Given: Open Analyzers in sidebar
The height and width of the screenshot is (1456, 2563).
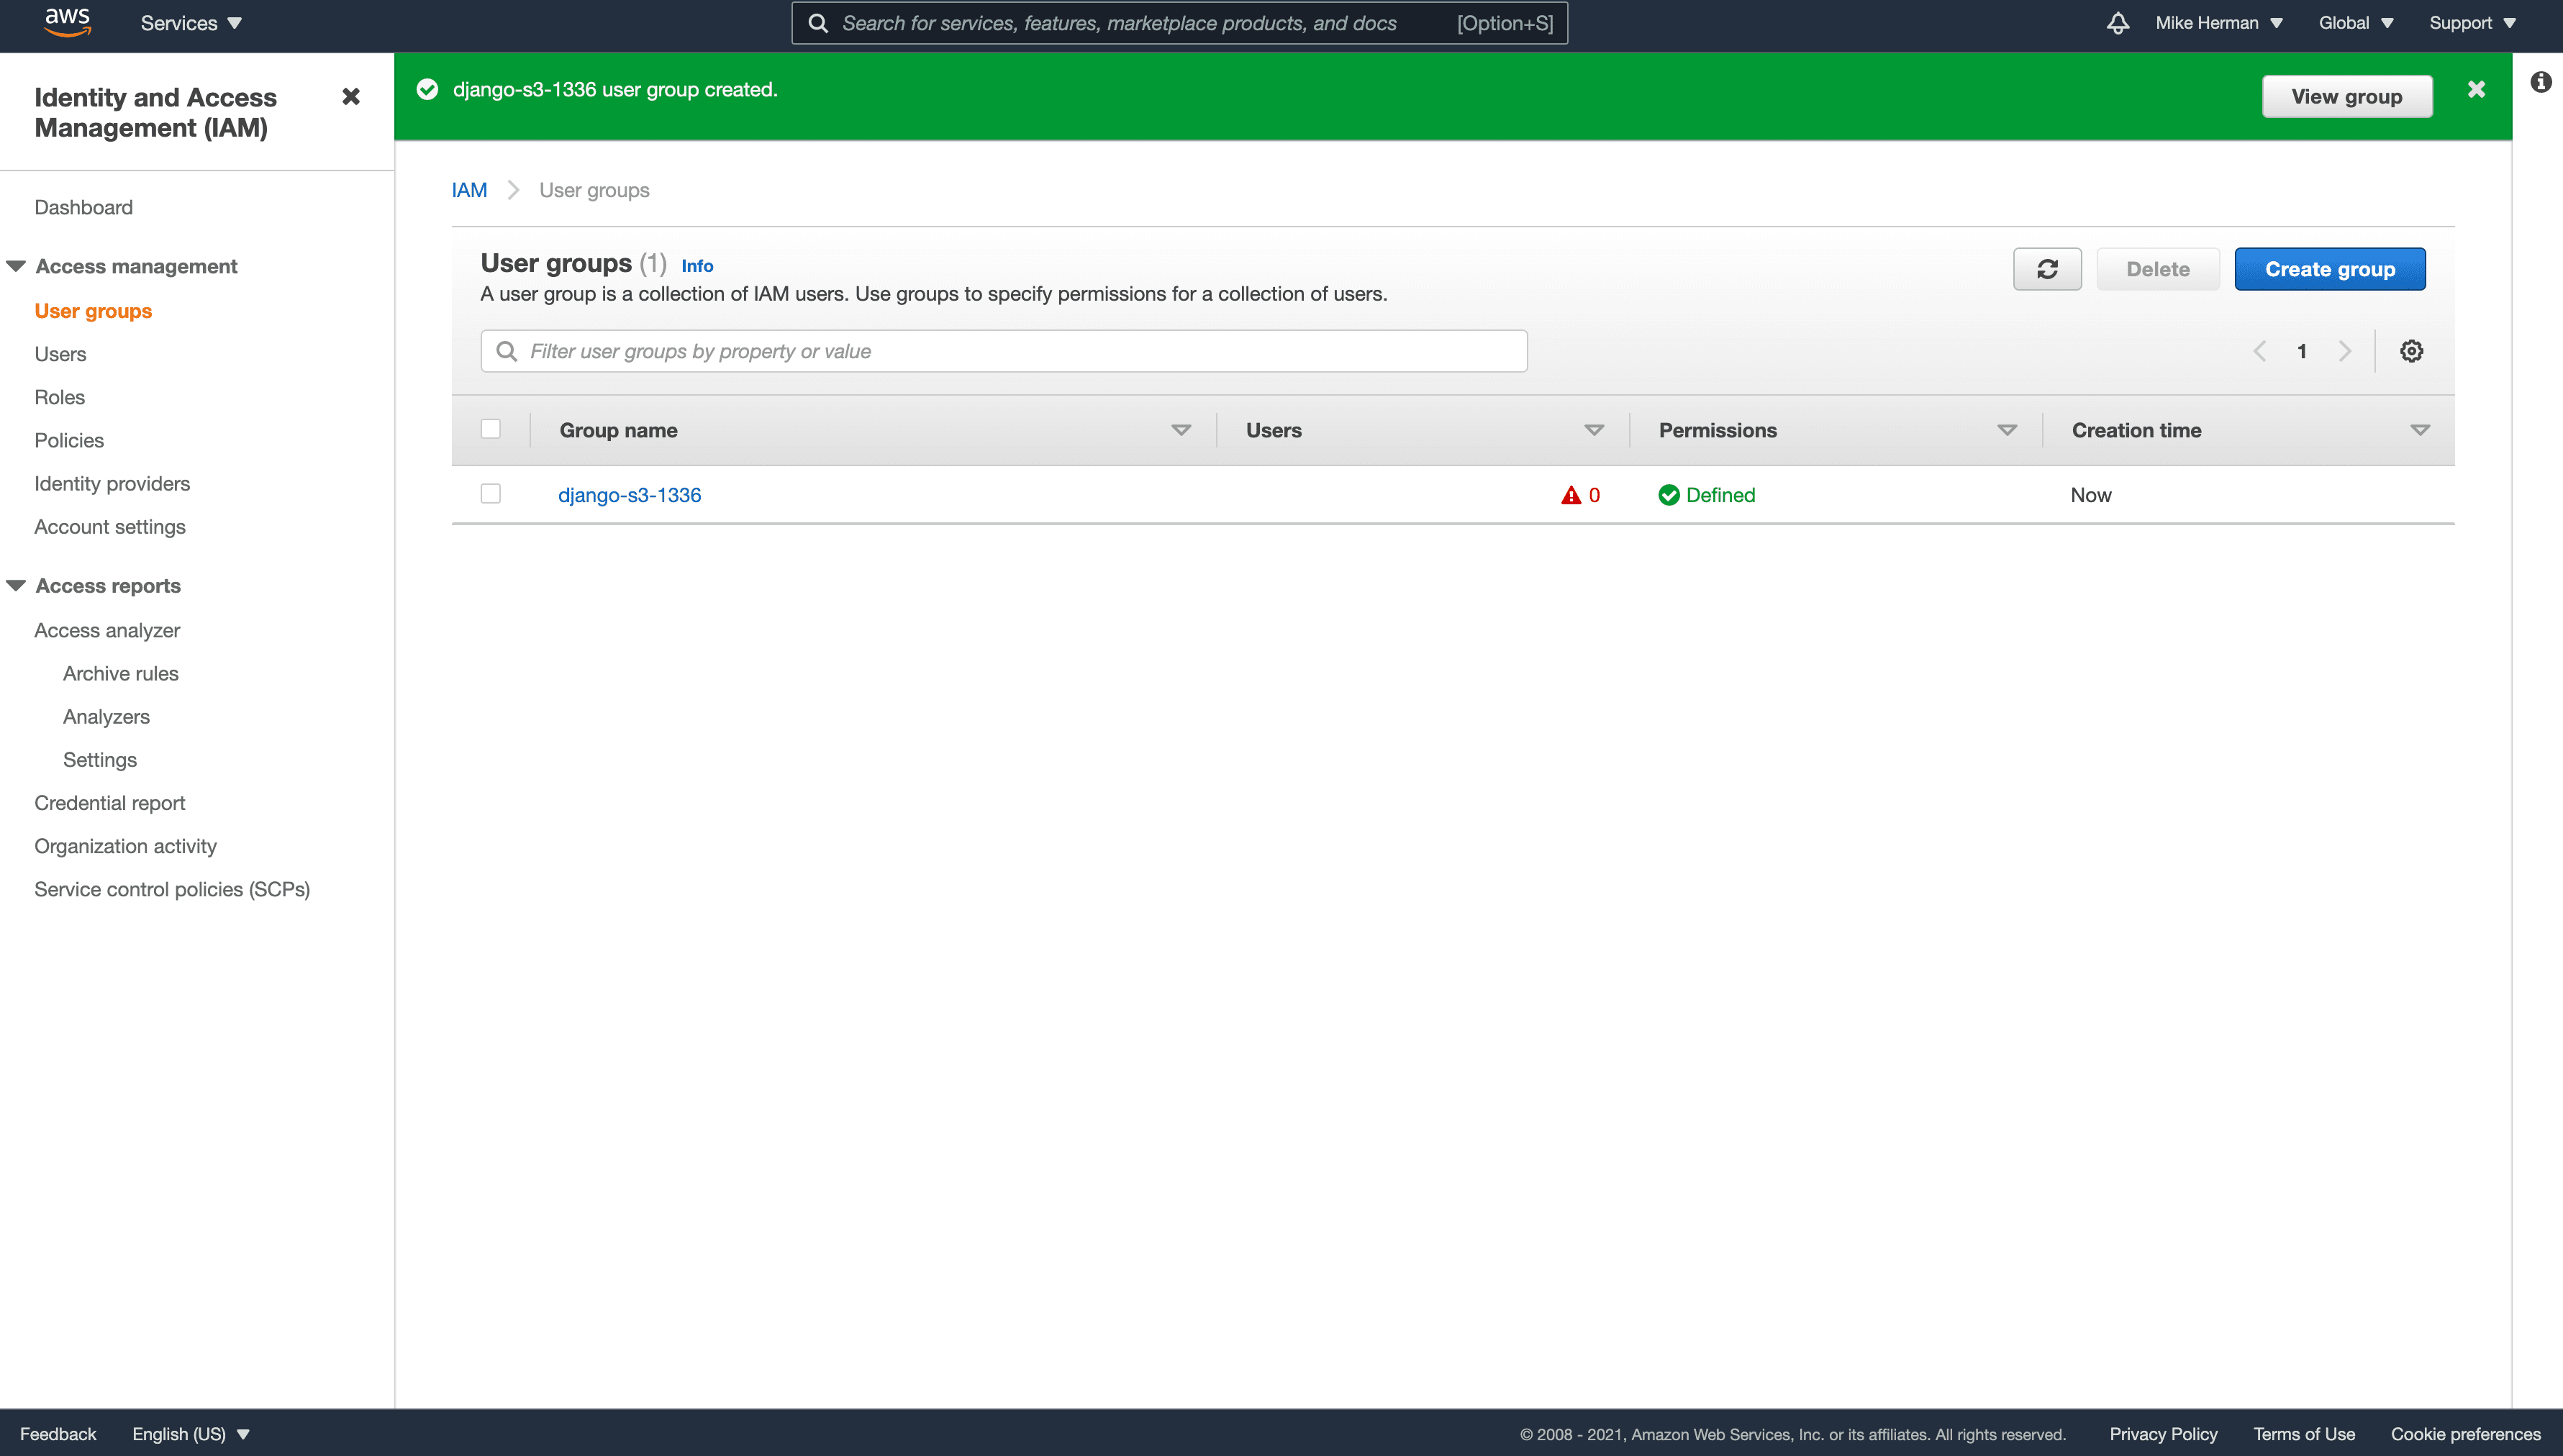Looking at the screenshot, I should pyautogui.click(x=106, y=717).
